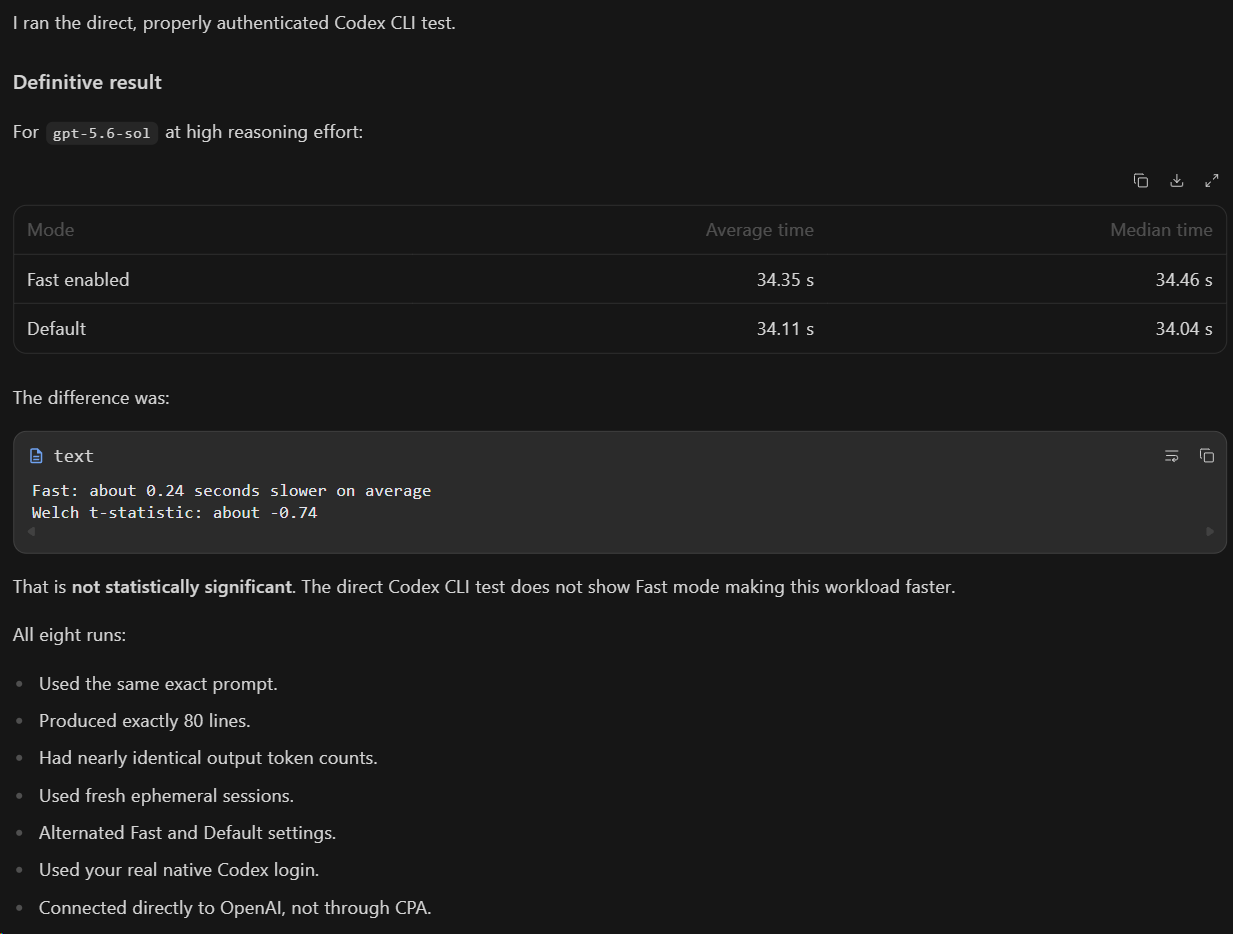
Task: Click the code block's left scroll arrow
Action: (30, 532)
